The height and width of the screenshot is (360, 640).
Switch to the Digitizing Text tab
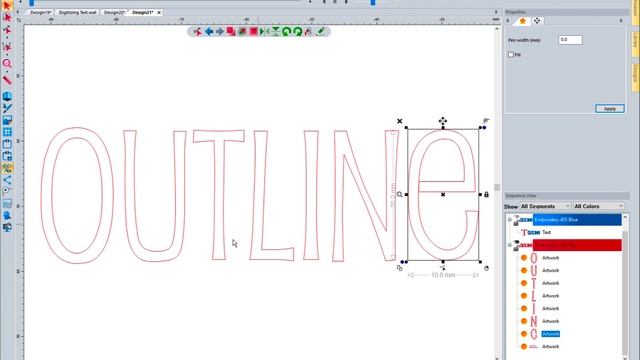(78, 13)
